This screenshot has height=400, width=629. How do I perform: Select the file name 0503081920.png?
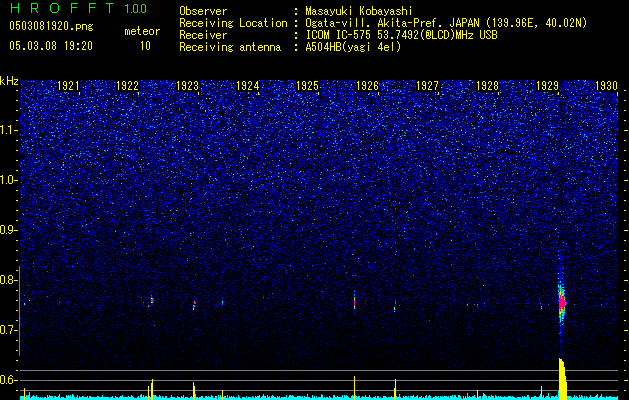tap(51, 26)
